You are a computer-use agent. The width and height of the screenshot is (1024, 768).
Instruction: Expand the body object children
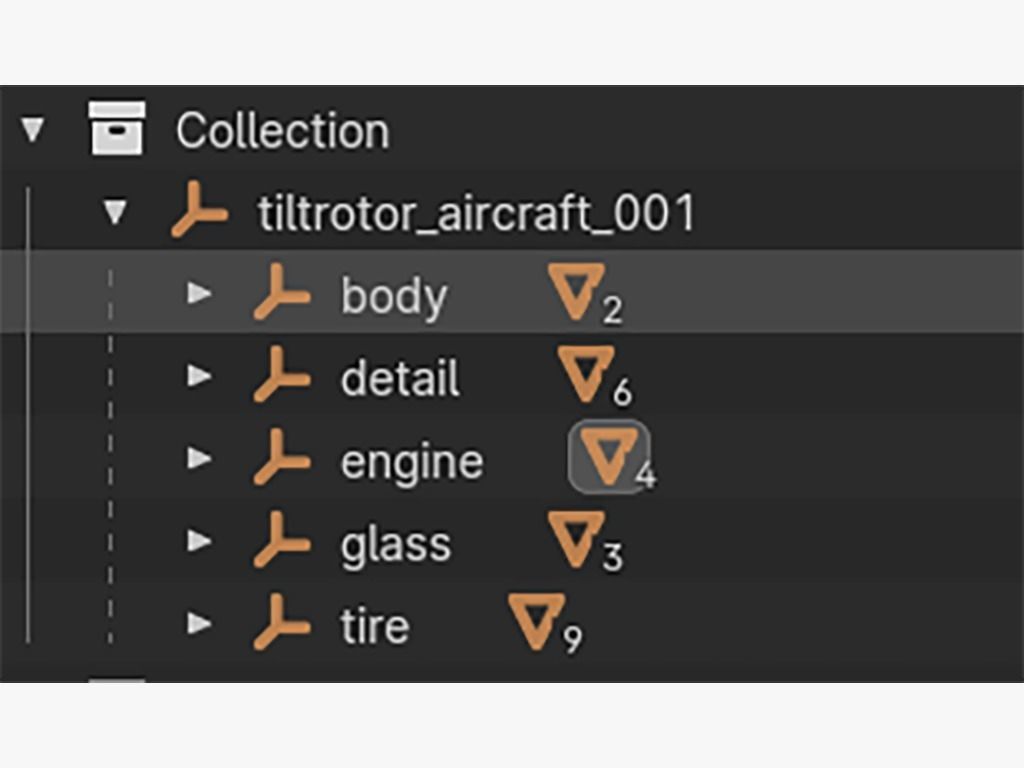pos(200,294)
